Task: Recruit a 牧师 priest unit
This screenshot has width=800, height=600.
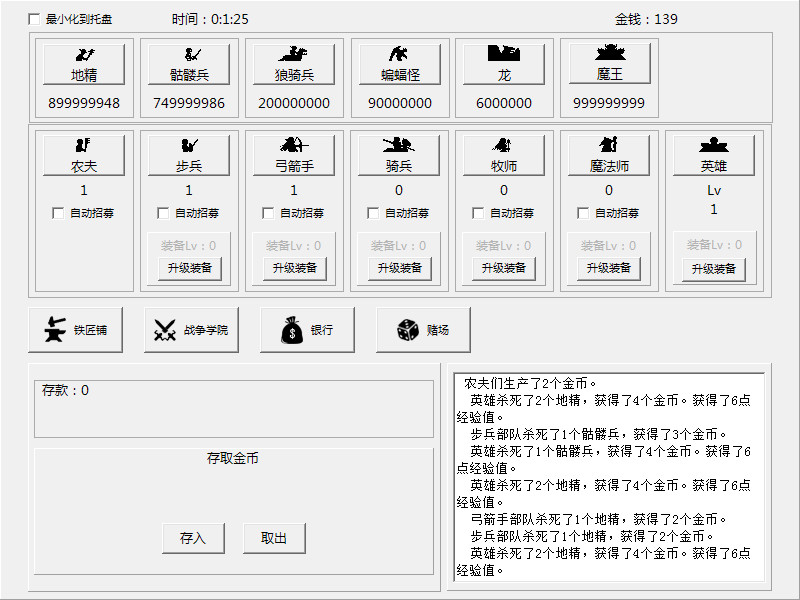Action: coord(504,156)
